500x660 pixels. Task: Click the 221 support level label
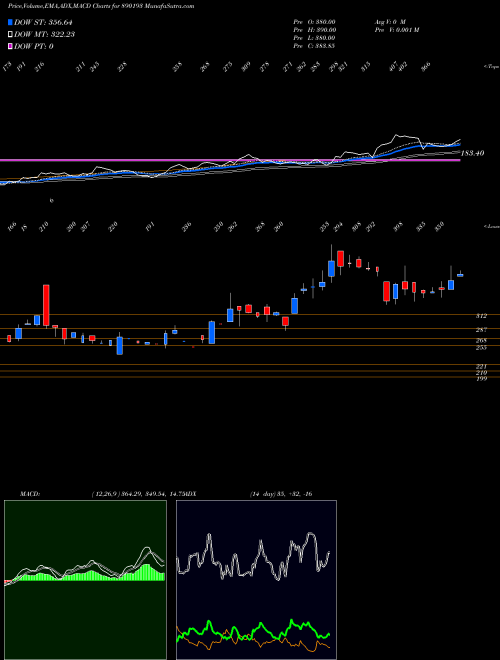coord(481,367)
